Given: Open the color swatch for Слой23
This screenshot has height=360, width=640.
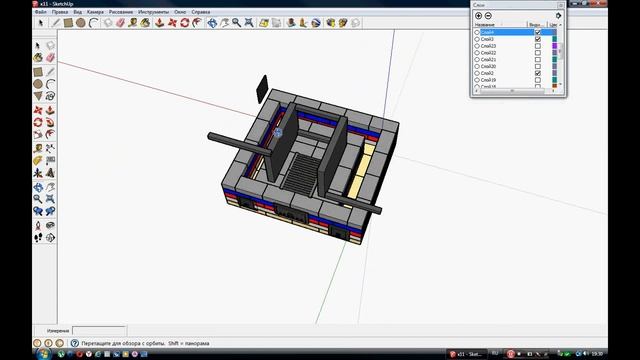Looking at the screenshot, I should pos(554,46).
